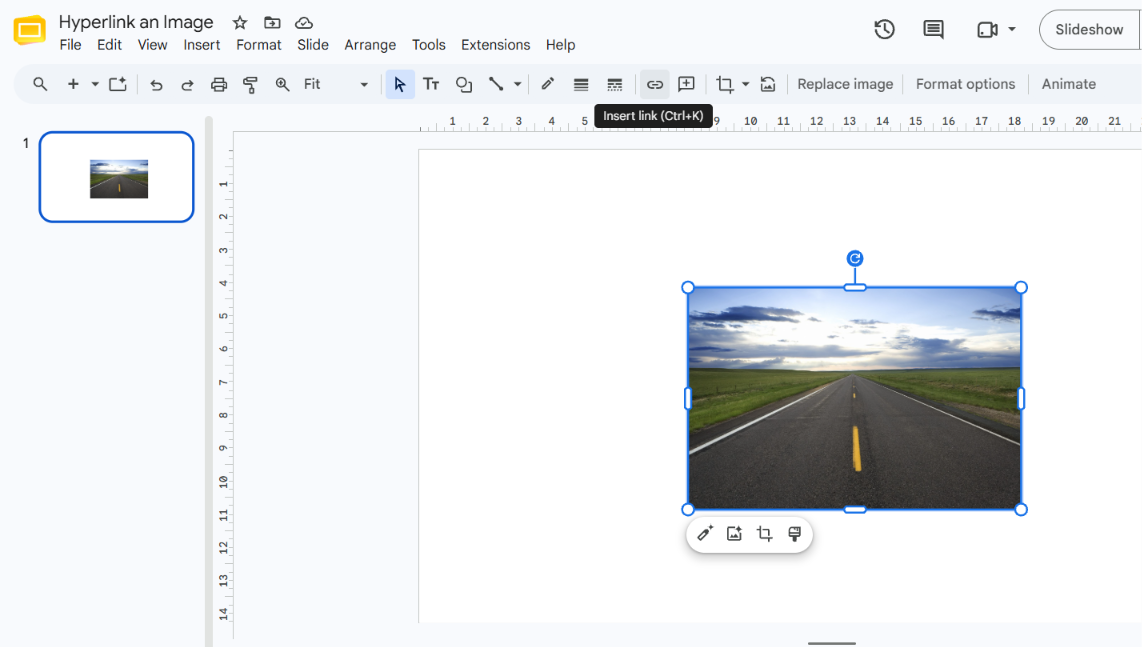Expand the line type dropdown arrow

coord(518,85)
